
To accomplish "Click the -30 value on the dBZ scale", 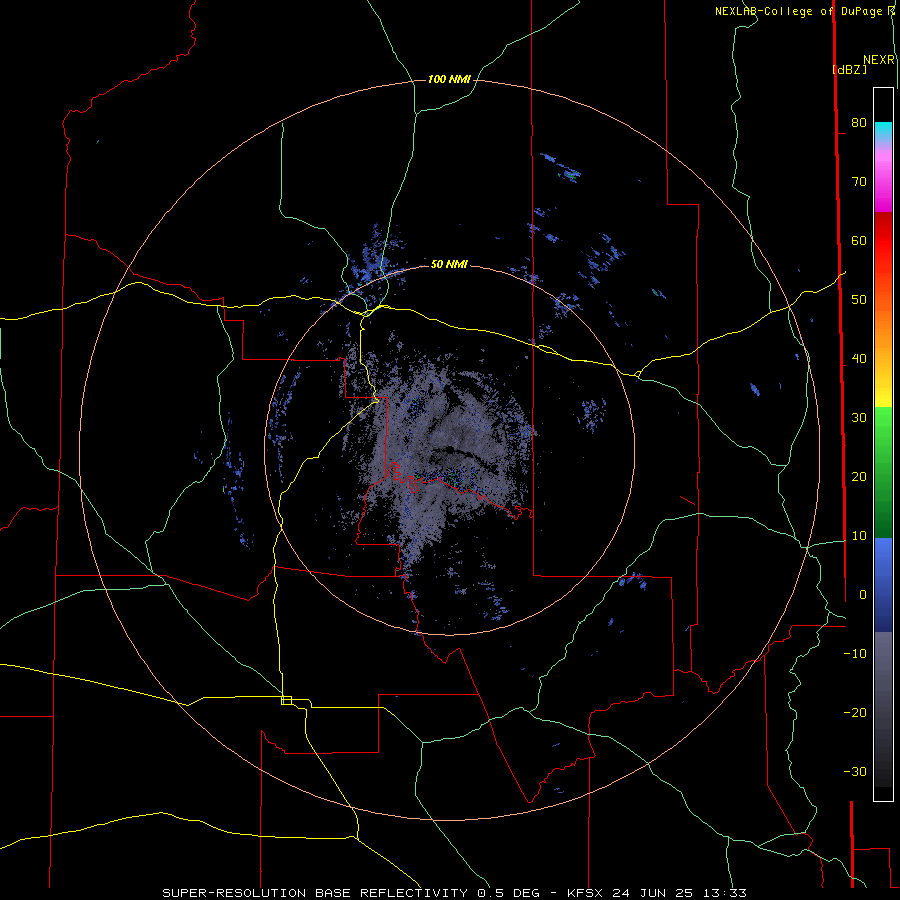I will point(855,772).
